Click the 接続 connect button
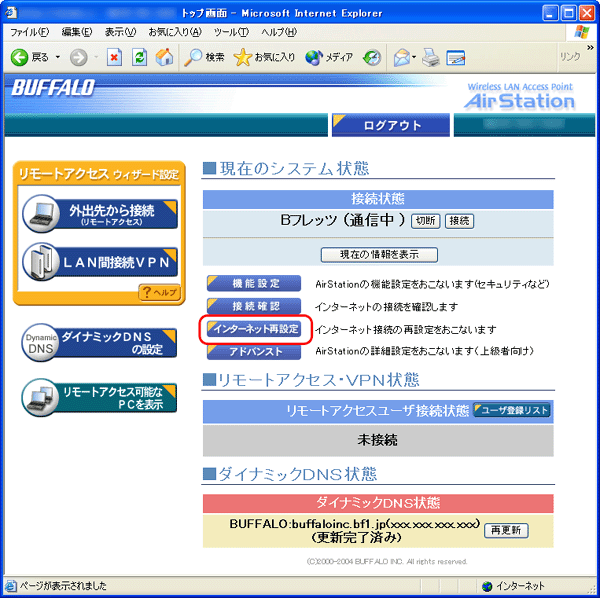 [459, 221]
